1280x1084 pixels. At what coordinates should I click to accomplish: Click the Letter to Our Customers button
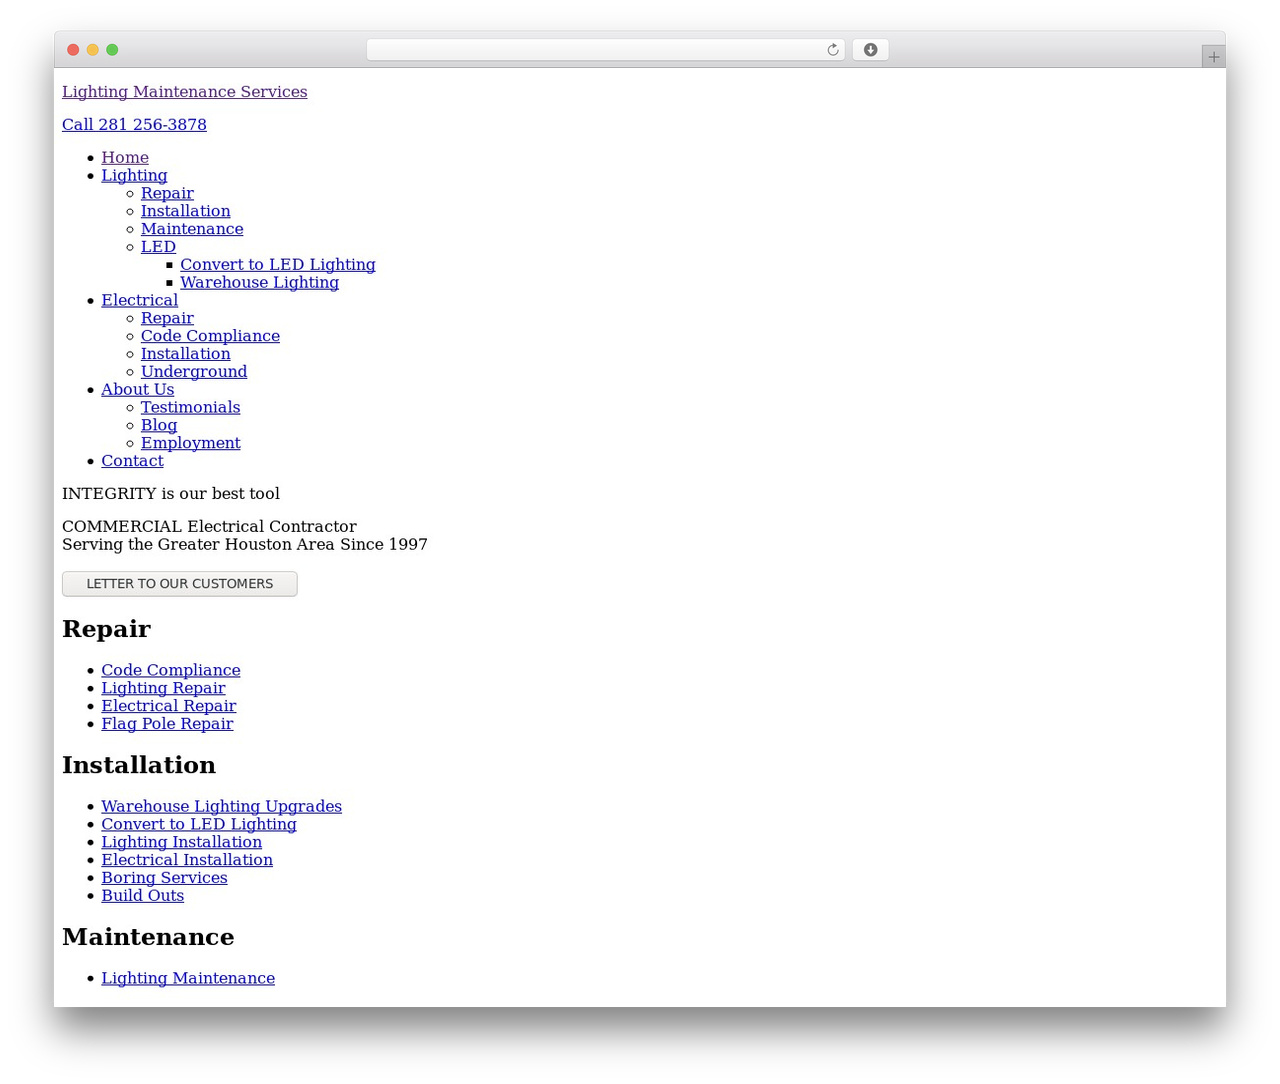tap(180, 584)
